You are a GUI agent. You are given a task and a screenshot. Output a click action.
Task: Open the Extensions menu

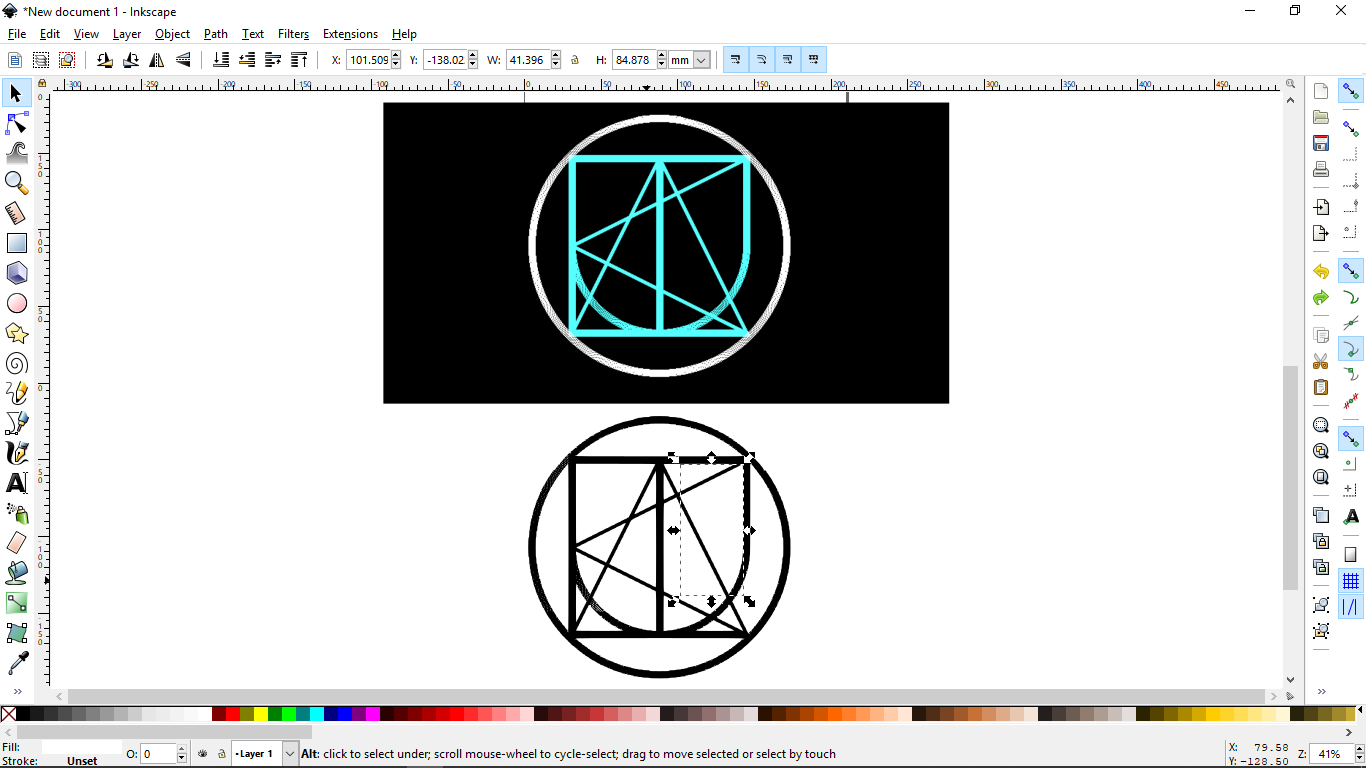click(350, 34)
